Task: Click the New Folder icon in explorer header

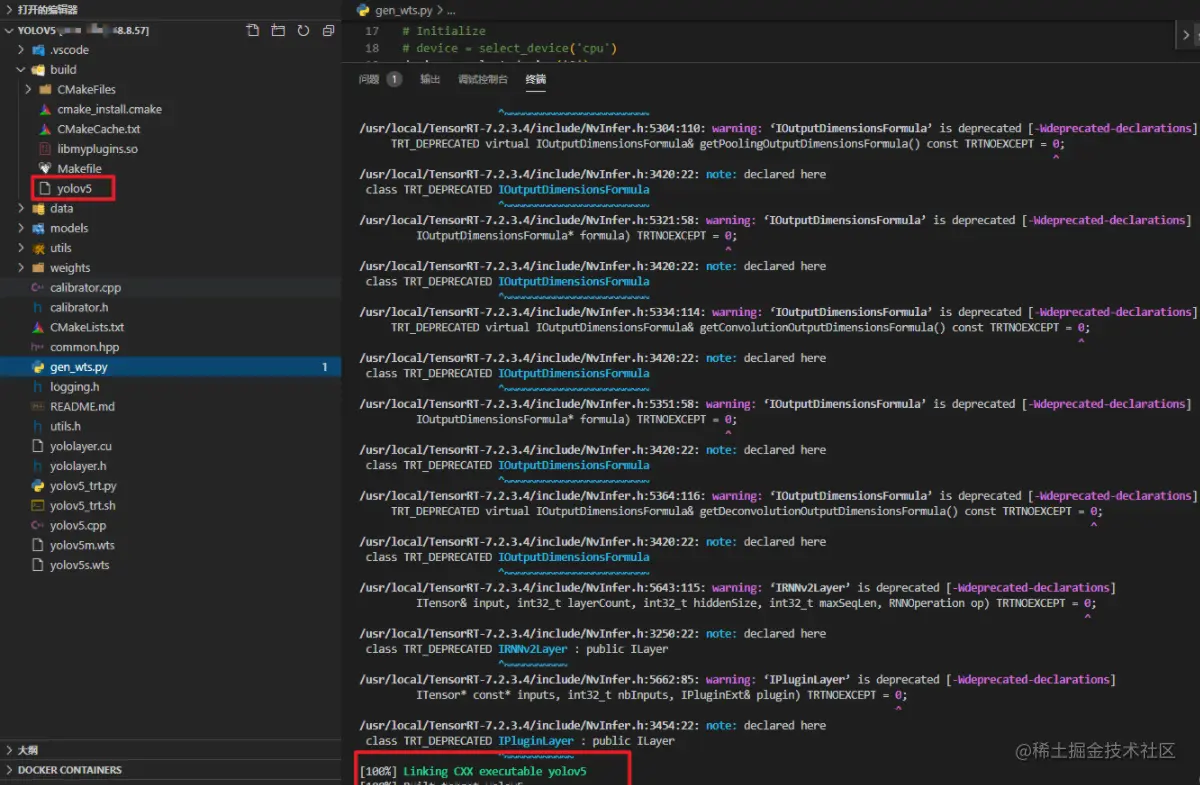Action: click(278, 30)
